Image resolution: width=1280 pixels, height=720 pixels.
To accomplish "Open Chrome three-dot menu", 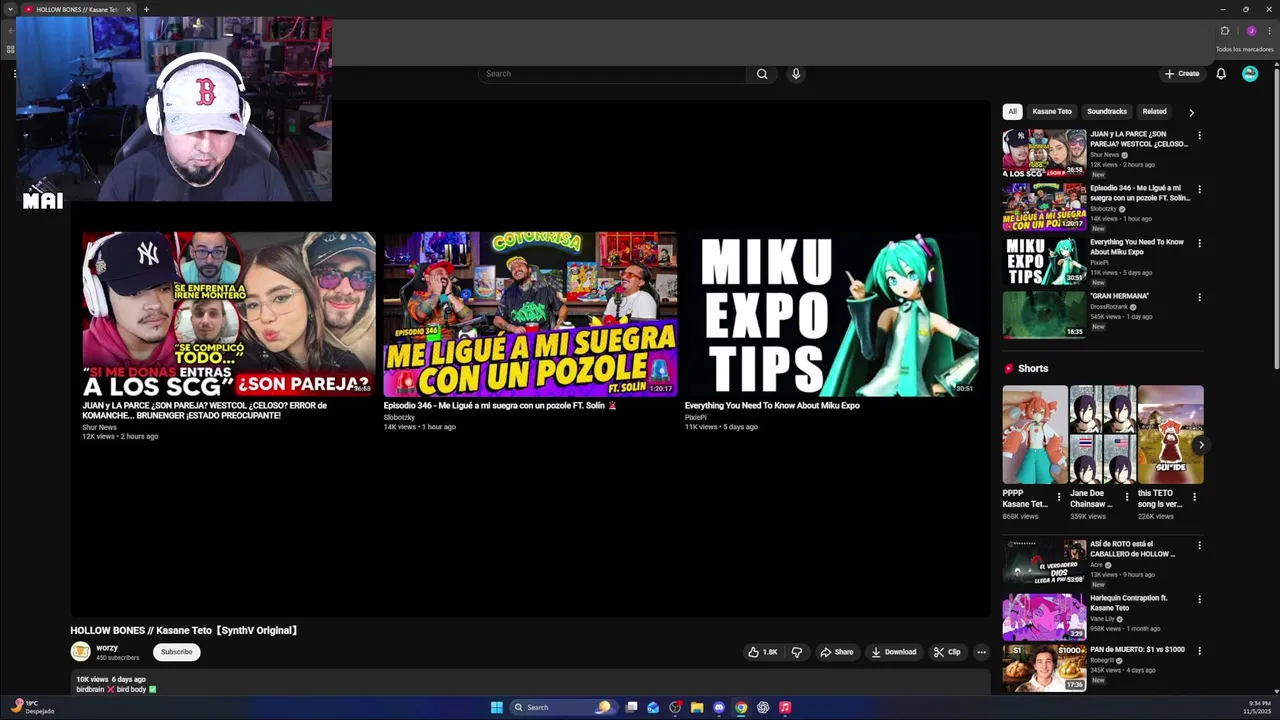I will (x=1269, y=31).
